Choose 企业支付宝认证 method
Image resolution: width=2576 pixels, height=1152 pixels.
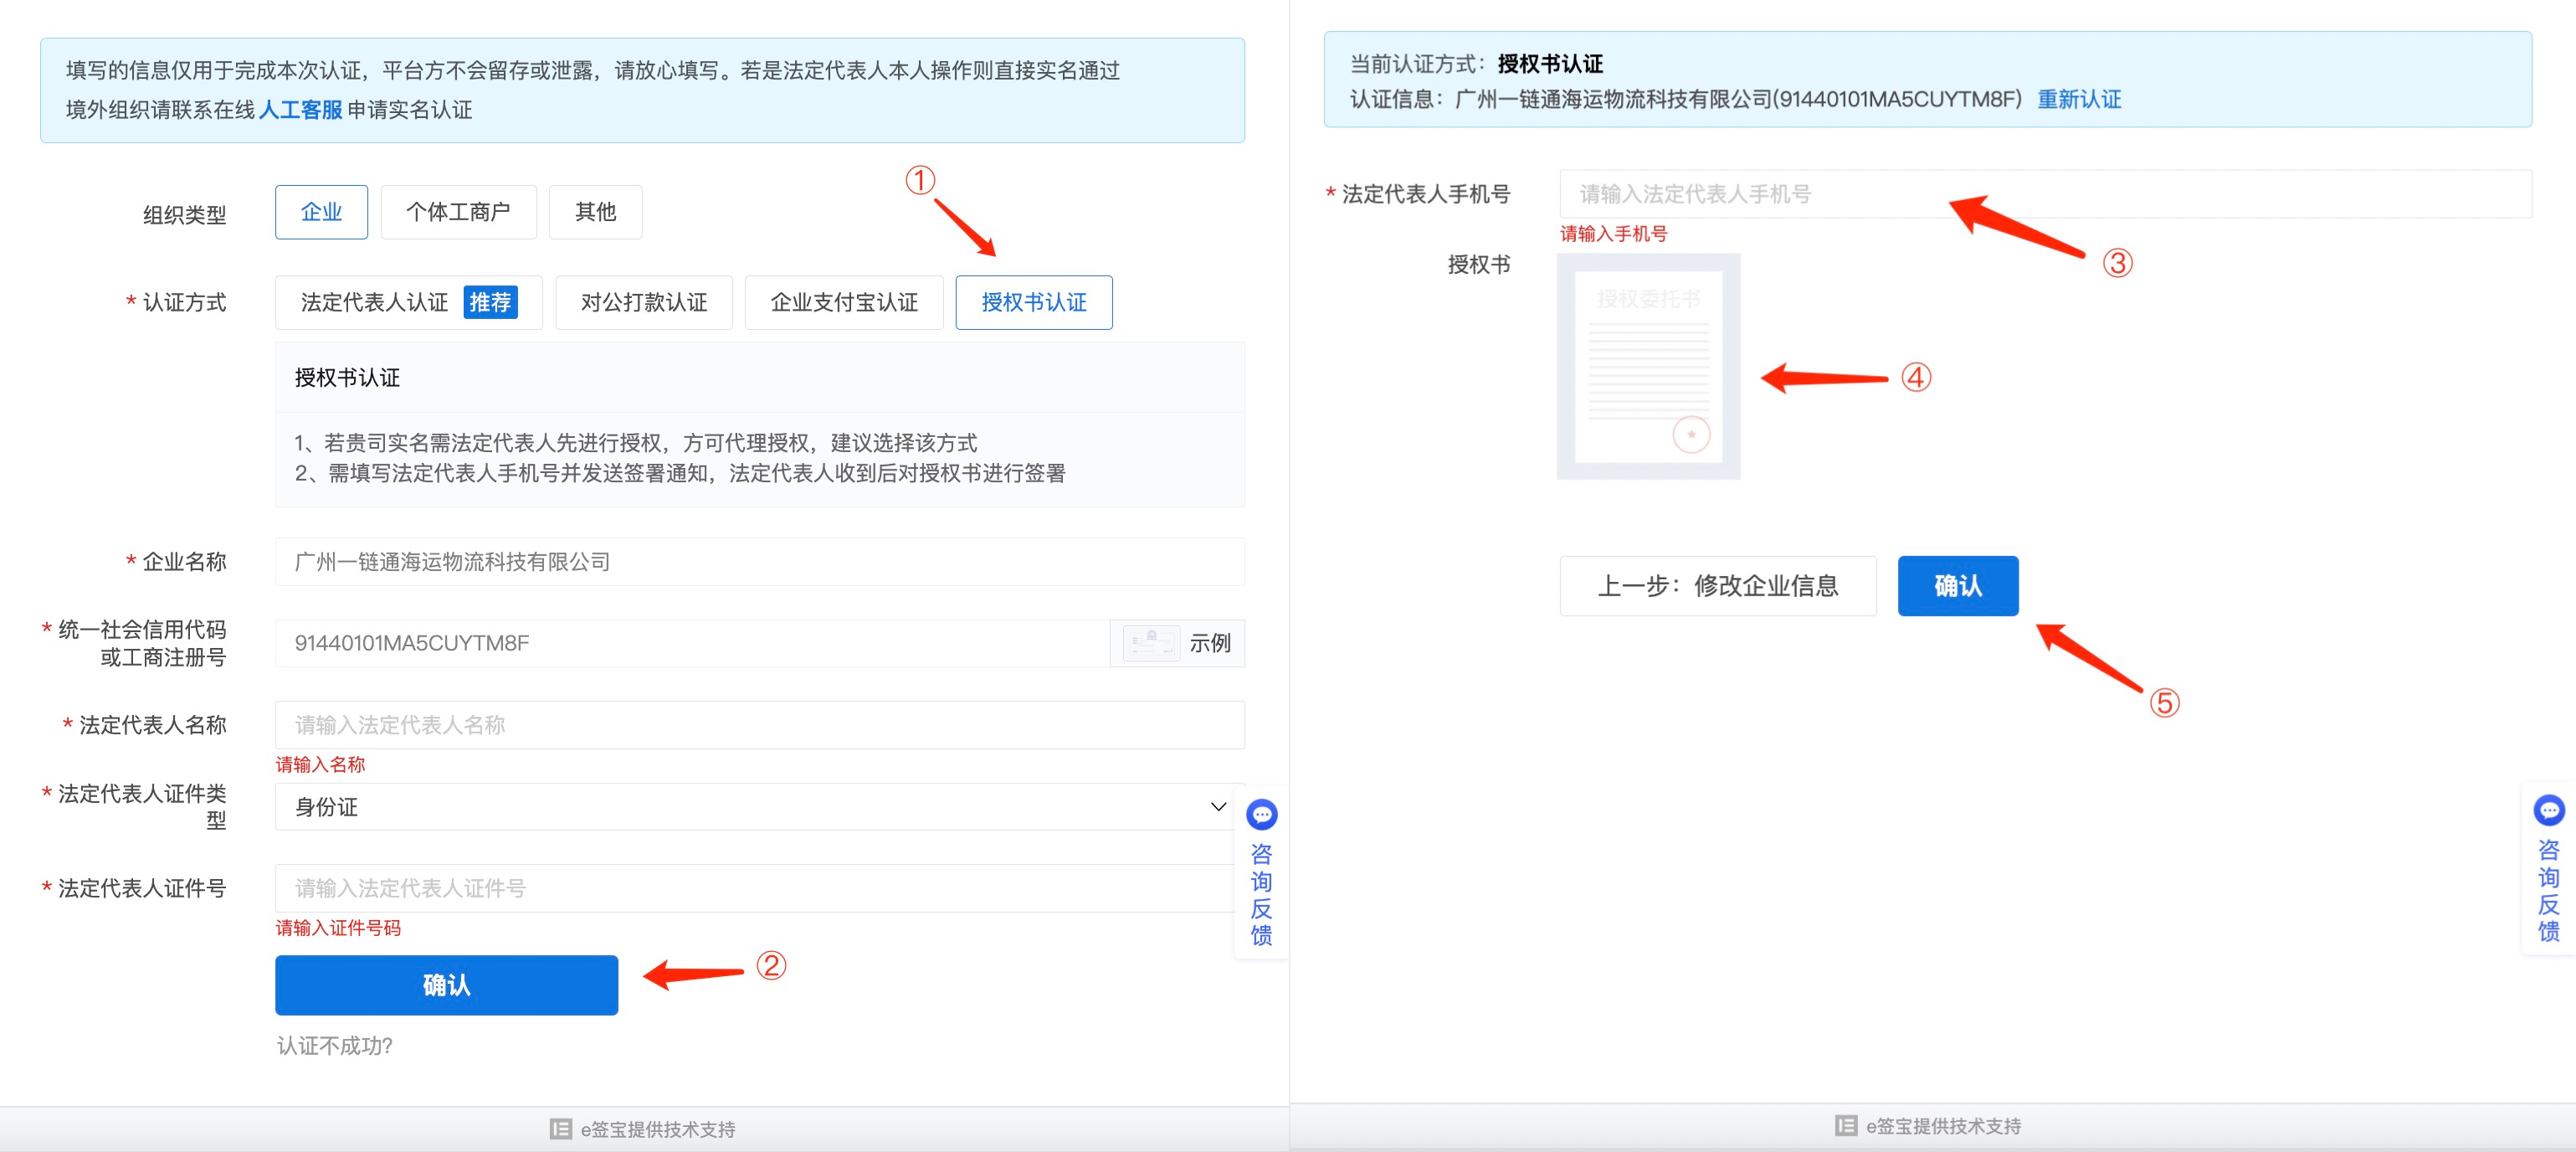coord(844,302)
